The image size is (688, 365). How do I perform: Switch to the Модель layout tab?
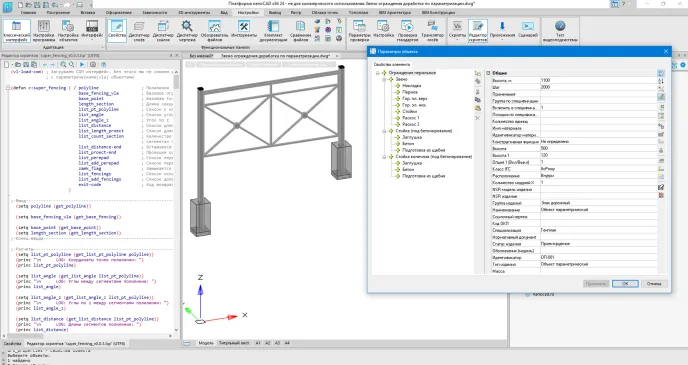pyautogui.click(x=206, y=343)
